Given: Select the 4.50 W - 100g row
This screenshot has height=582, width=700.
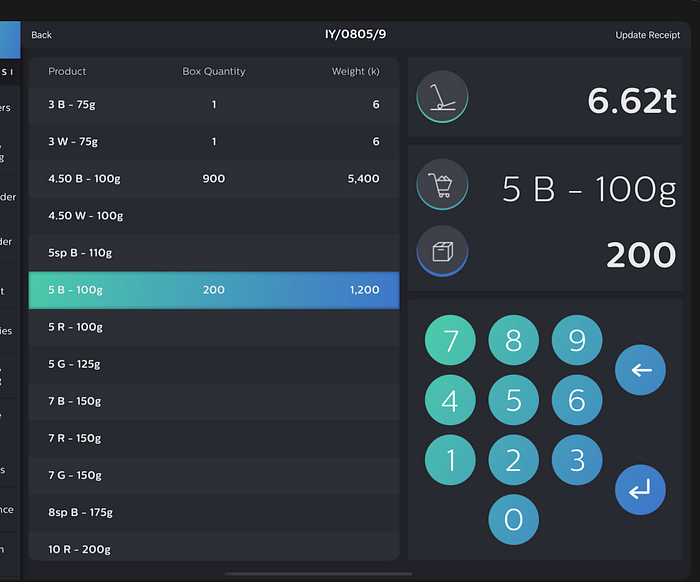Looking at the screenshot, I should pos(214,216).
